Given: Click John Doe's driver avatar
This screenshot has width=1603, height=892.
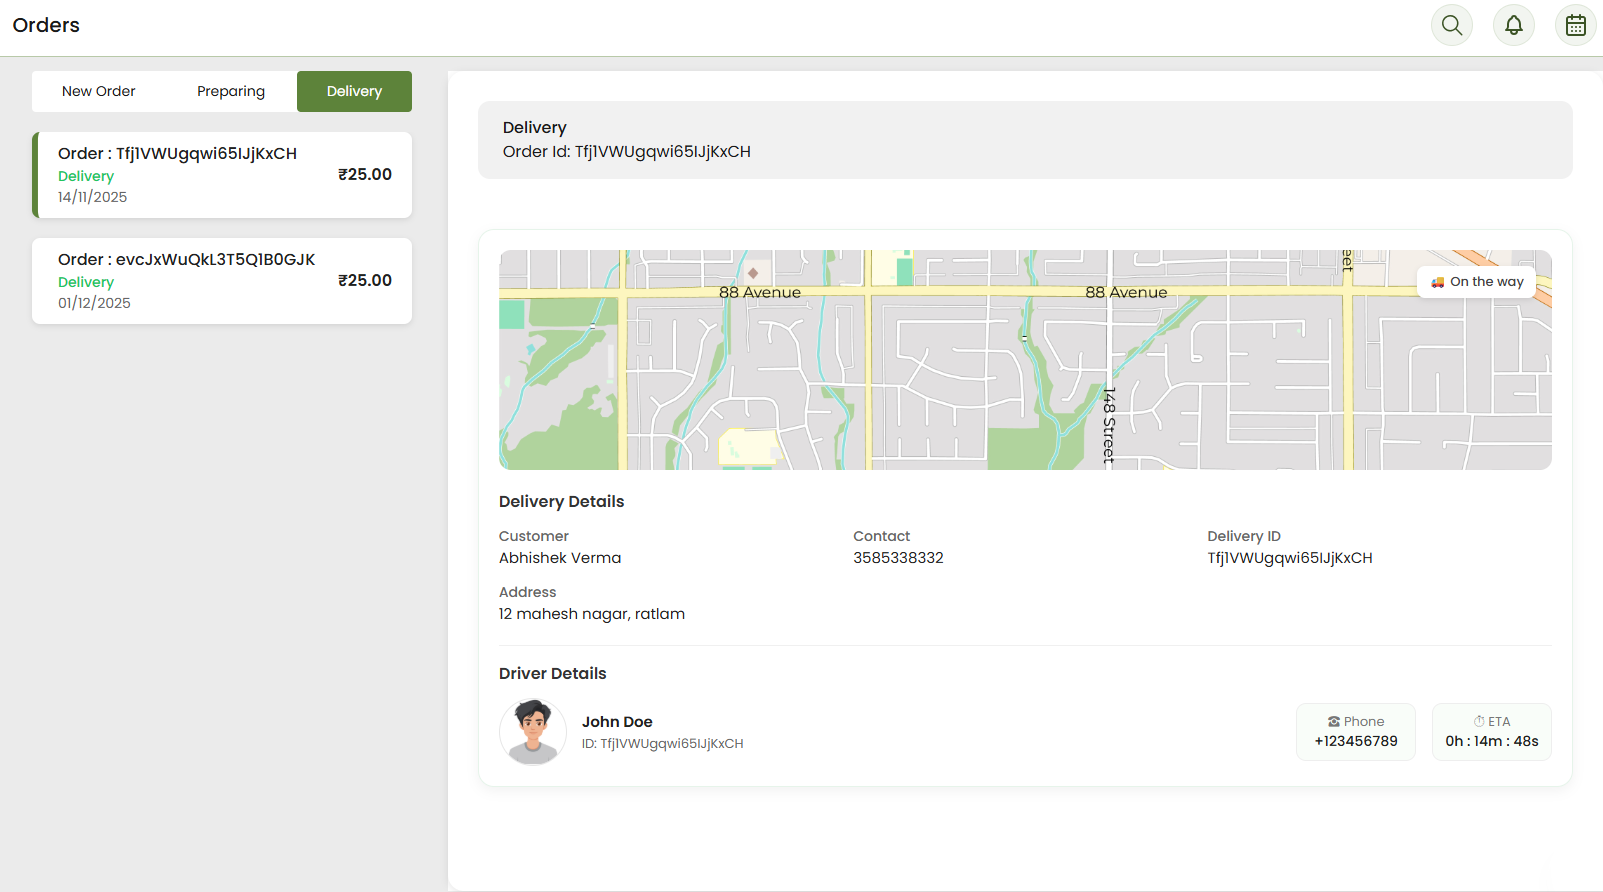Looking at the screenshot, I should click(x=533, y=732).
